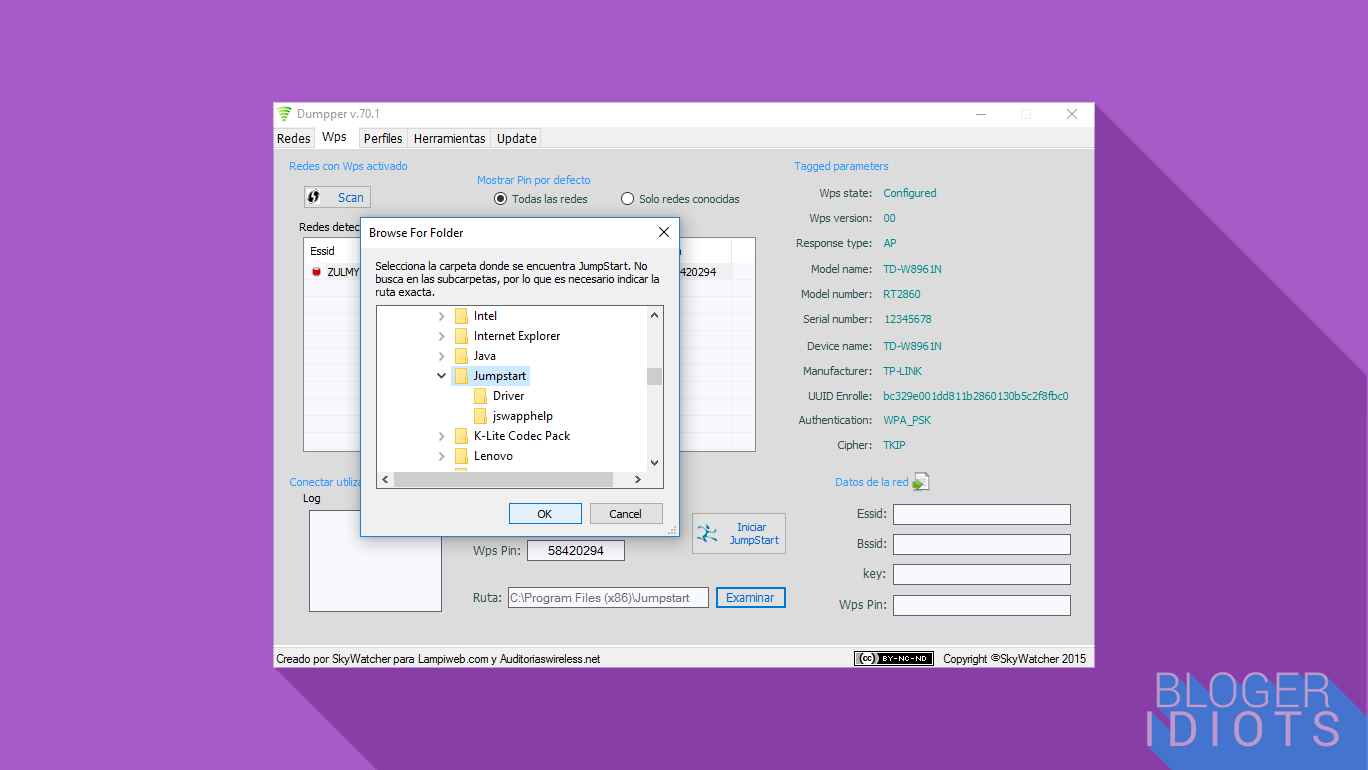Select the Java folder icon
This screenshot has height=770, width=1368.
coord(461,356)
